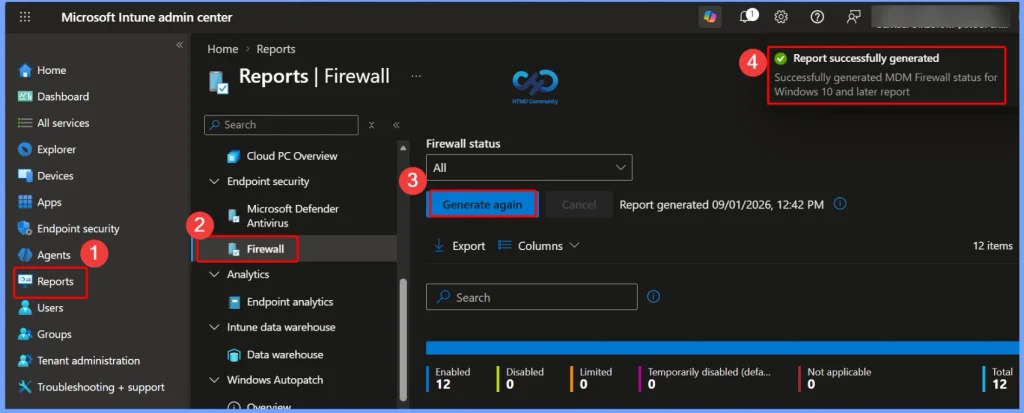Click the Not applicable legend entry
Screen dimensions: 1024x413
(x=836, y=378)
